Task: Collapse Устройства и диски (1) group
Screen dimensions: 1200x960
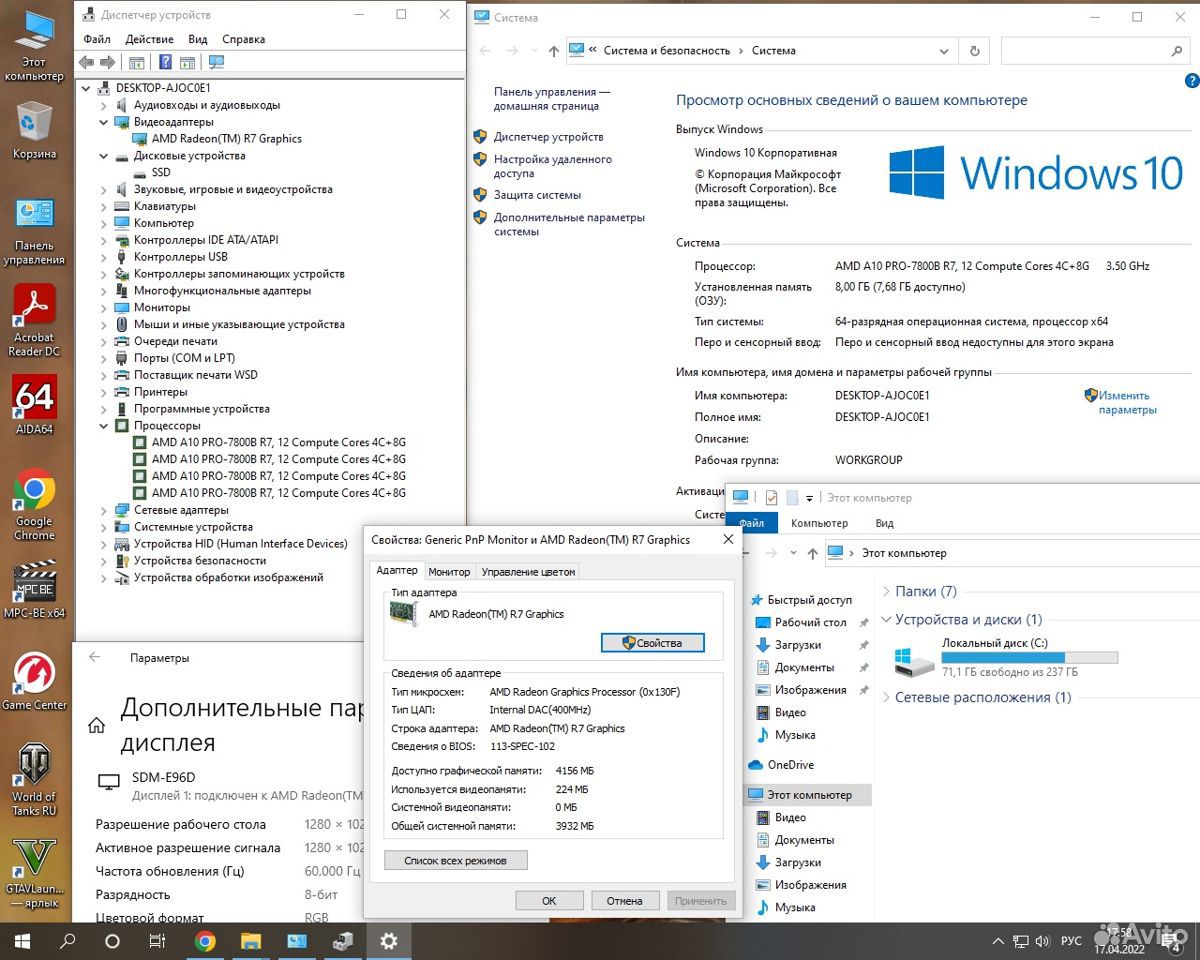Action: [x=885, y=619]
